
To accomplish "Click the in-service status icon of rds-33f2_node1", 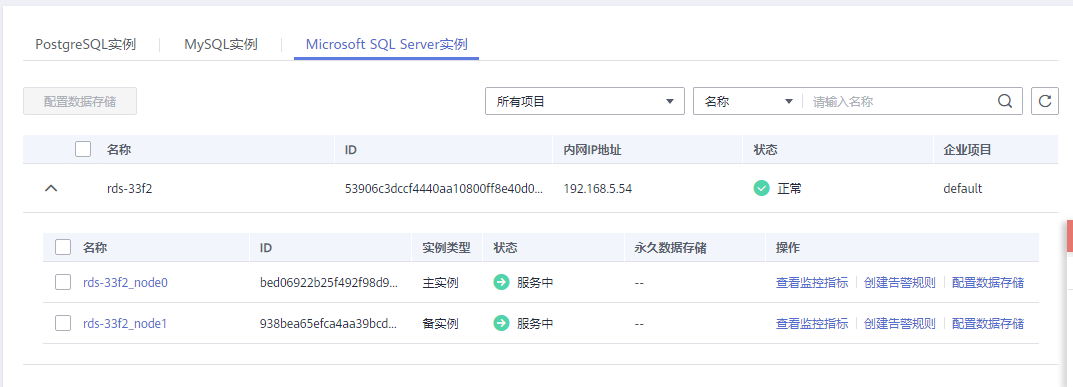I will click(x=502, y=323).
